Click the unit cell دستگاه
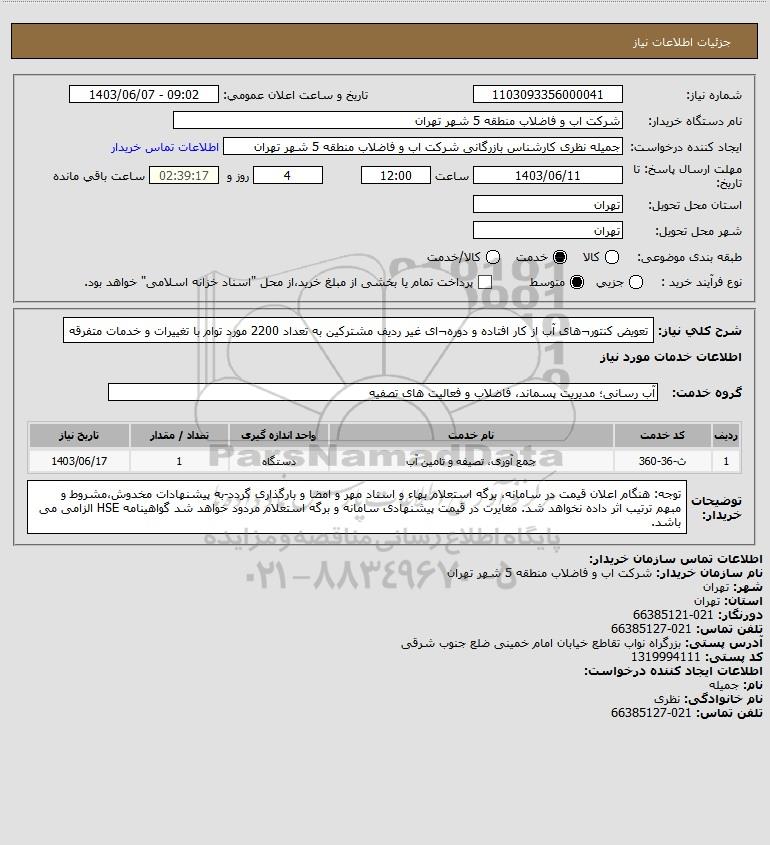770x845 pixels. 279,461
